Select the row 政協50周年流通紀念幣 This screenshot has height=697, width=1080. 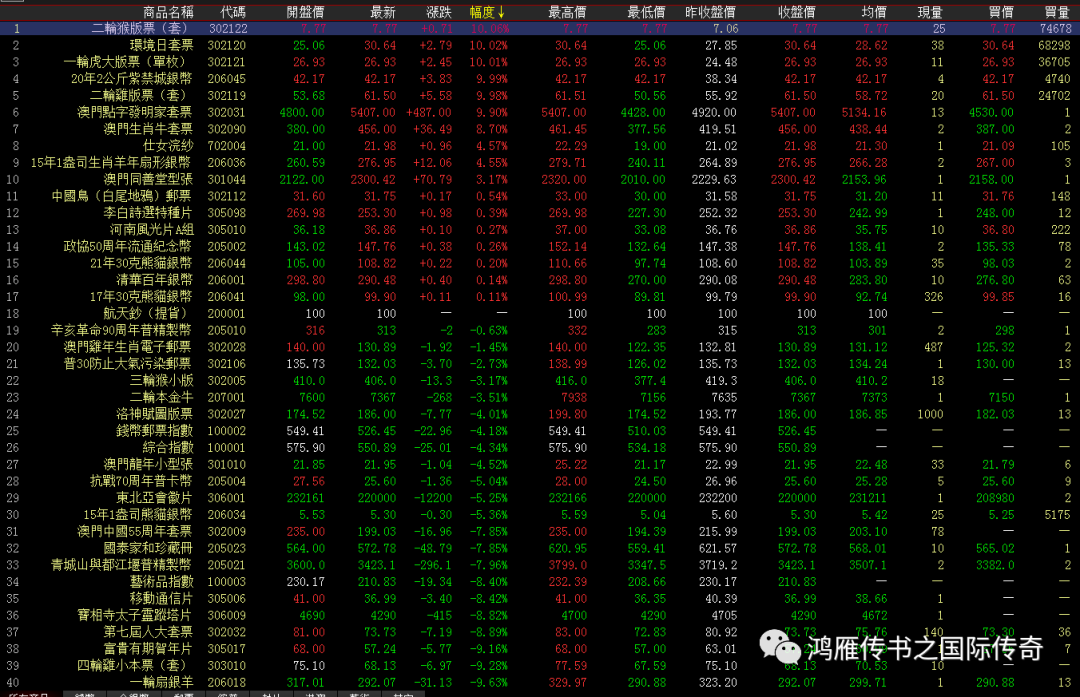click(540, 246)
